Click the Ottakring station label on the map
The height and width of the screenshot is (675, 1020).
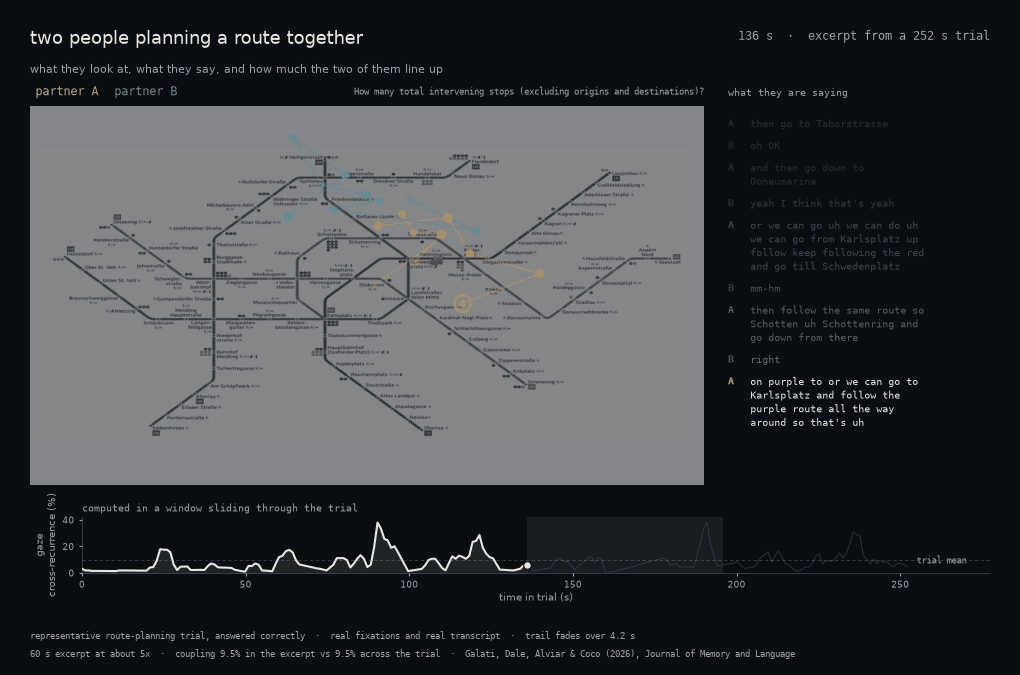pyautogui.click(x=127, y=222)
